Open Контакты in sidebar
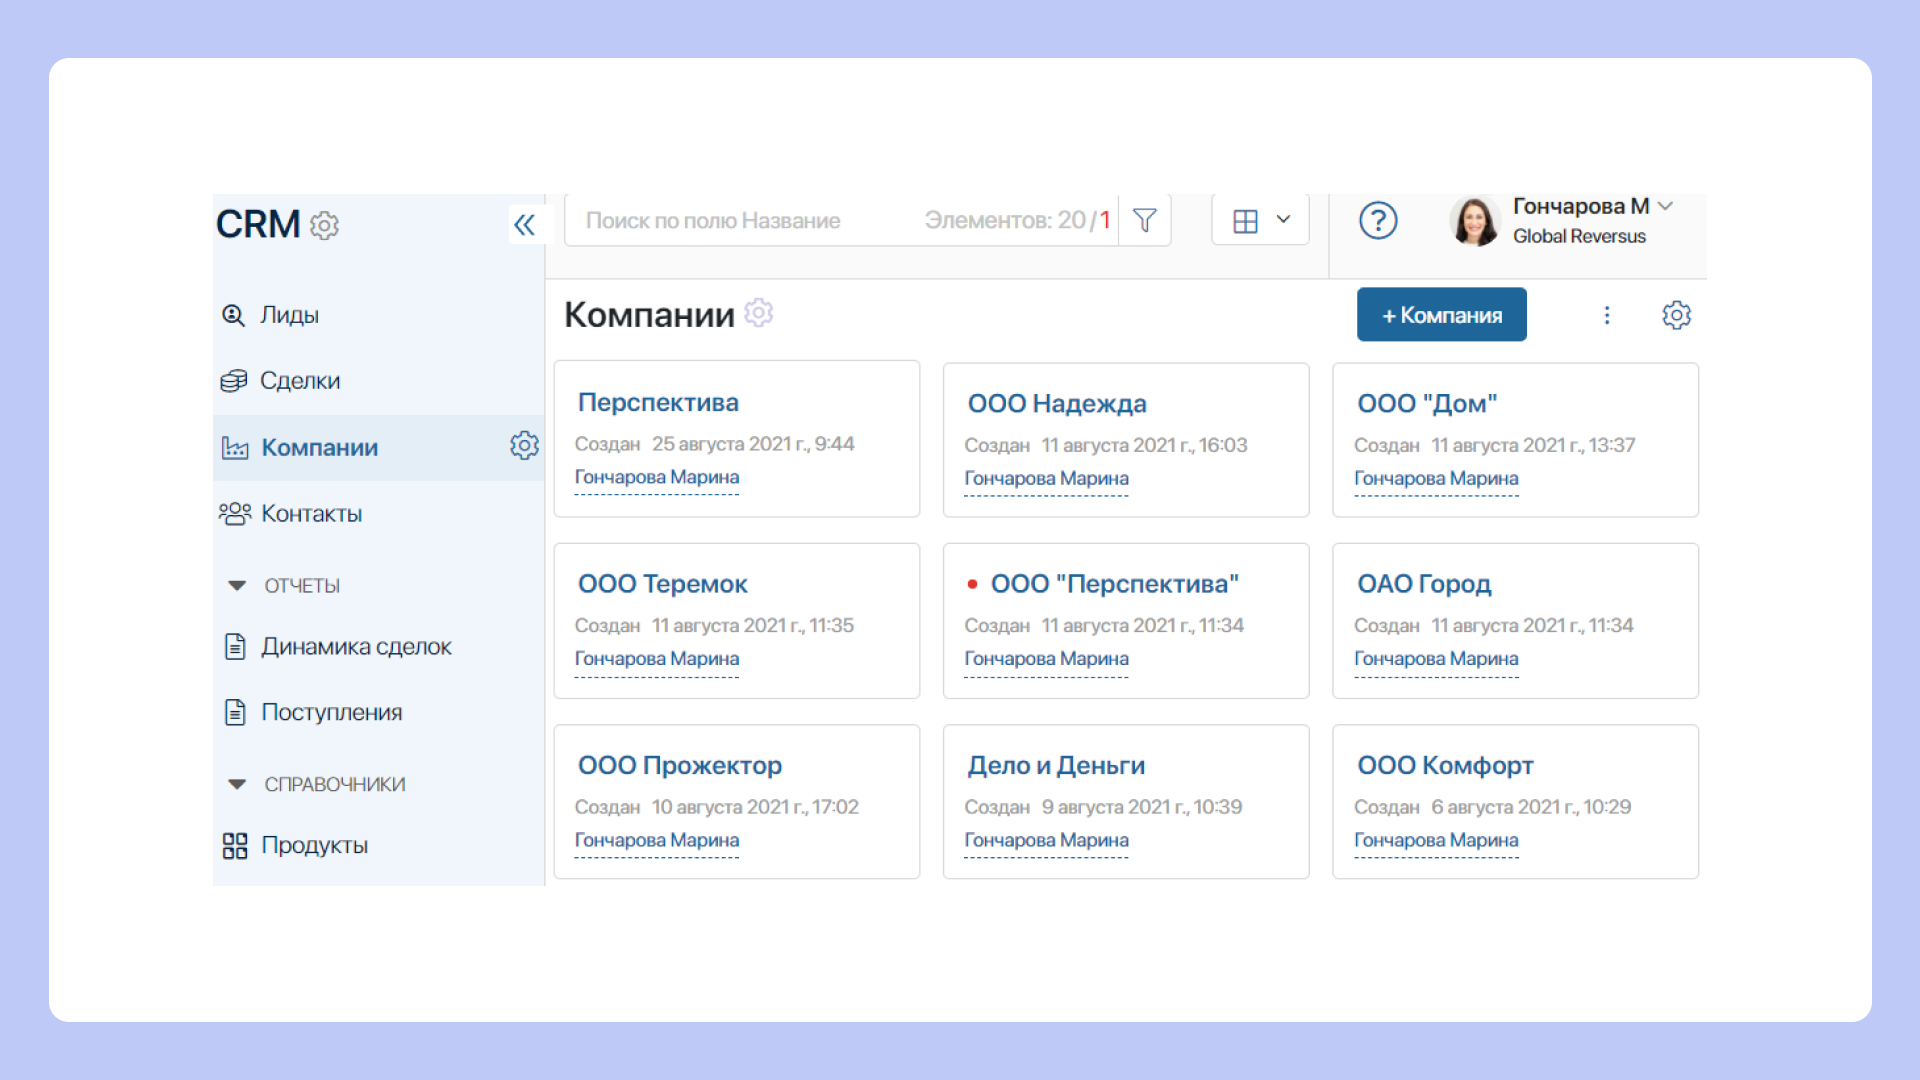This screenshot has height=1080, width=1920. (x=311, y=514)
